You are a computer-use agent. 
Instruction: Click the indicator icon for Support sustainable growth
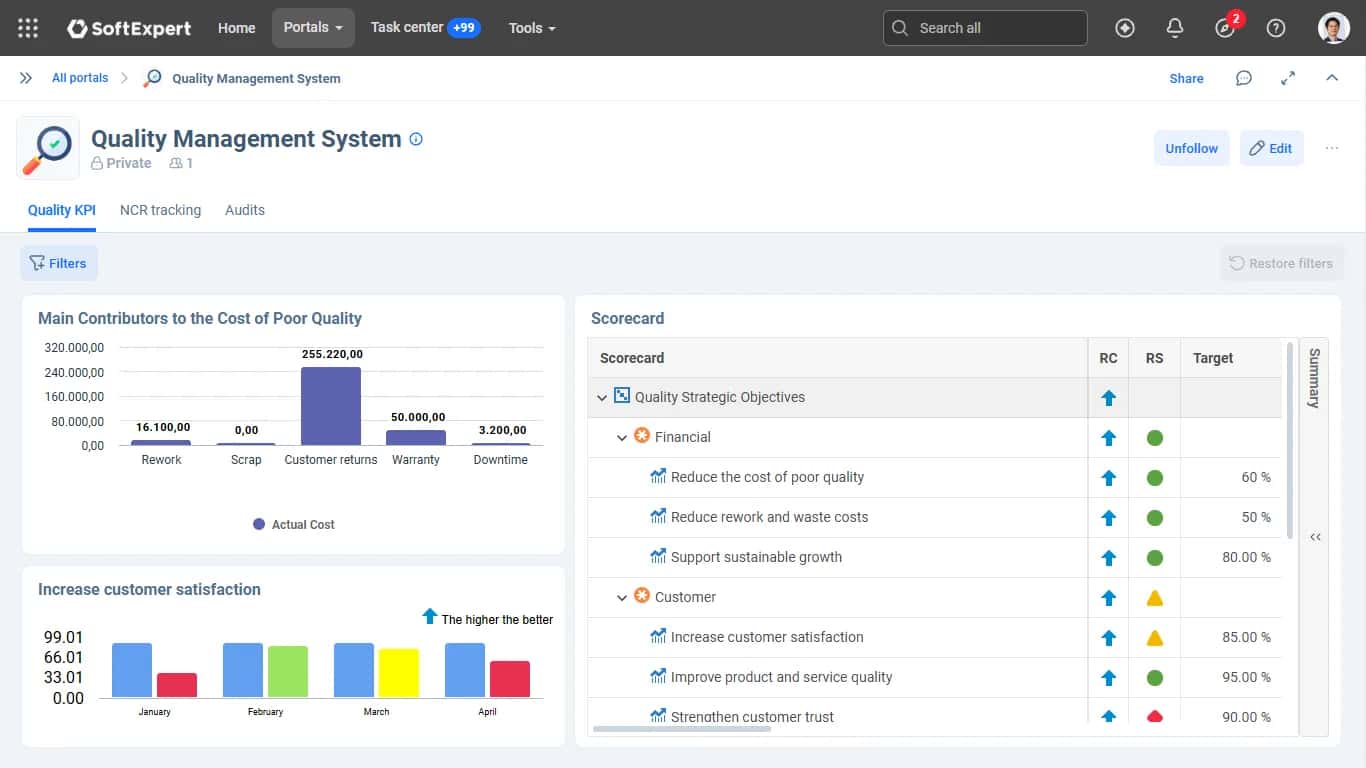(658, 556)
